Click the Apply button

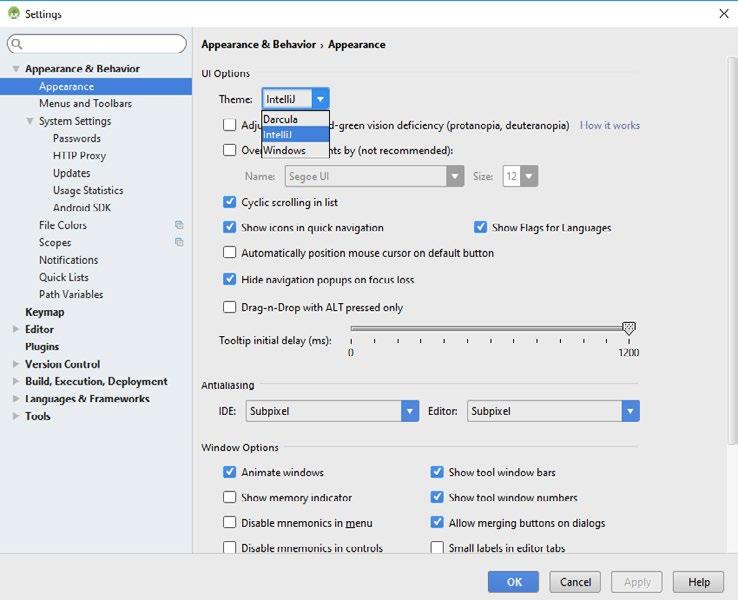coord(637,582)
